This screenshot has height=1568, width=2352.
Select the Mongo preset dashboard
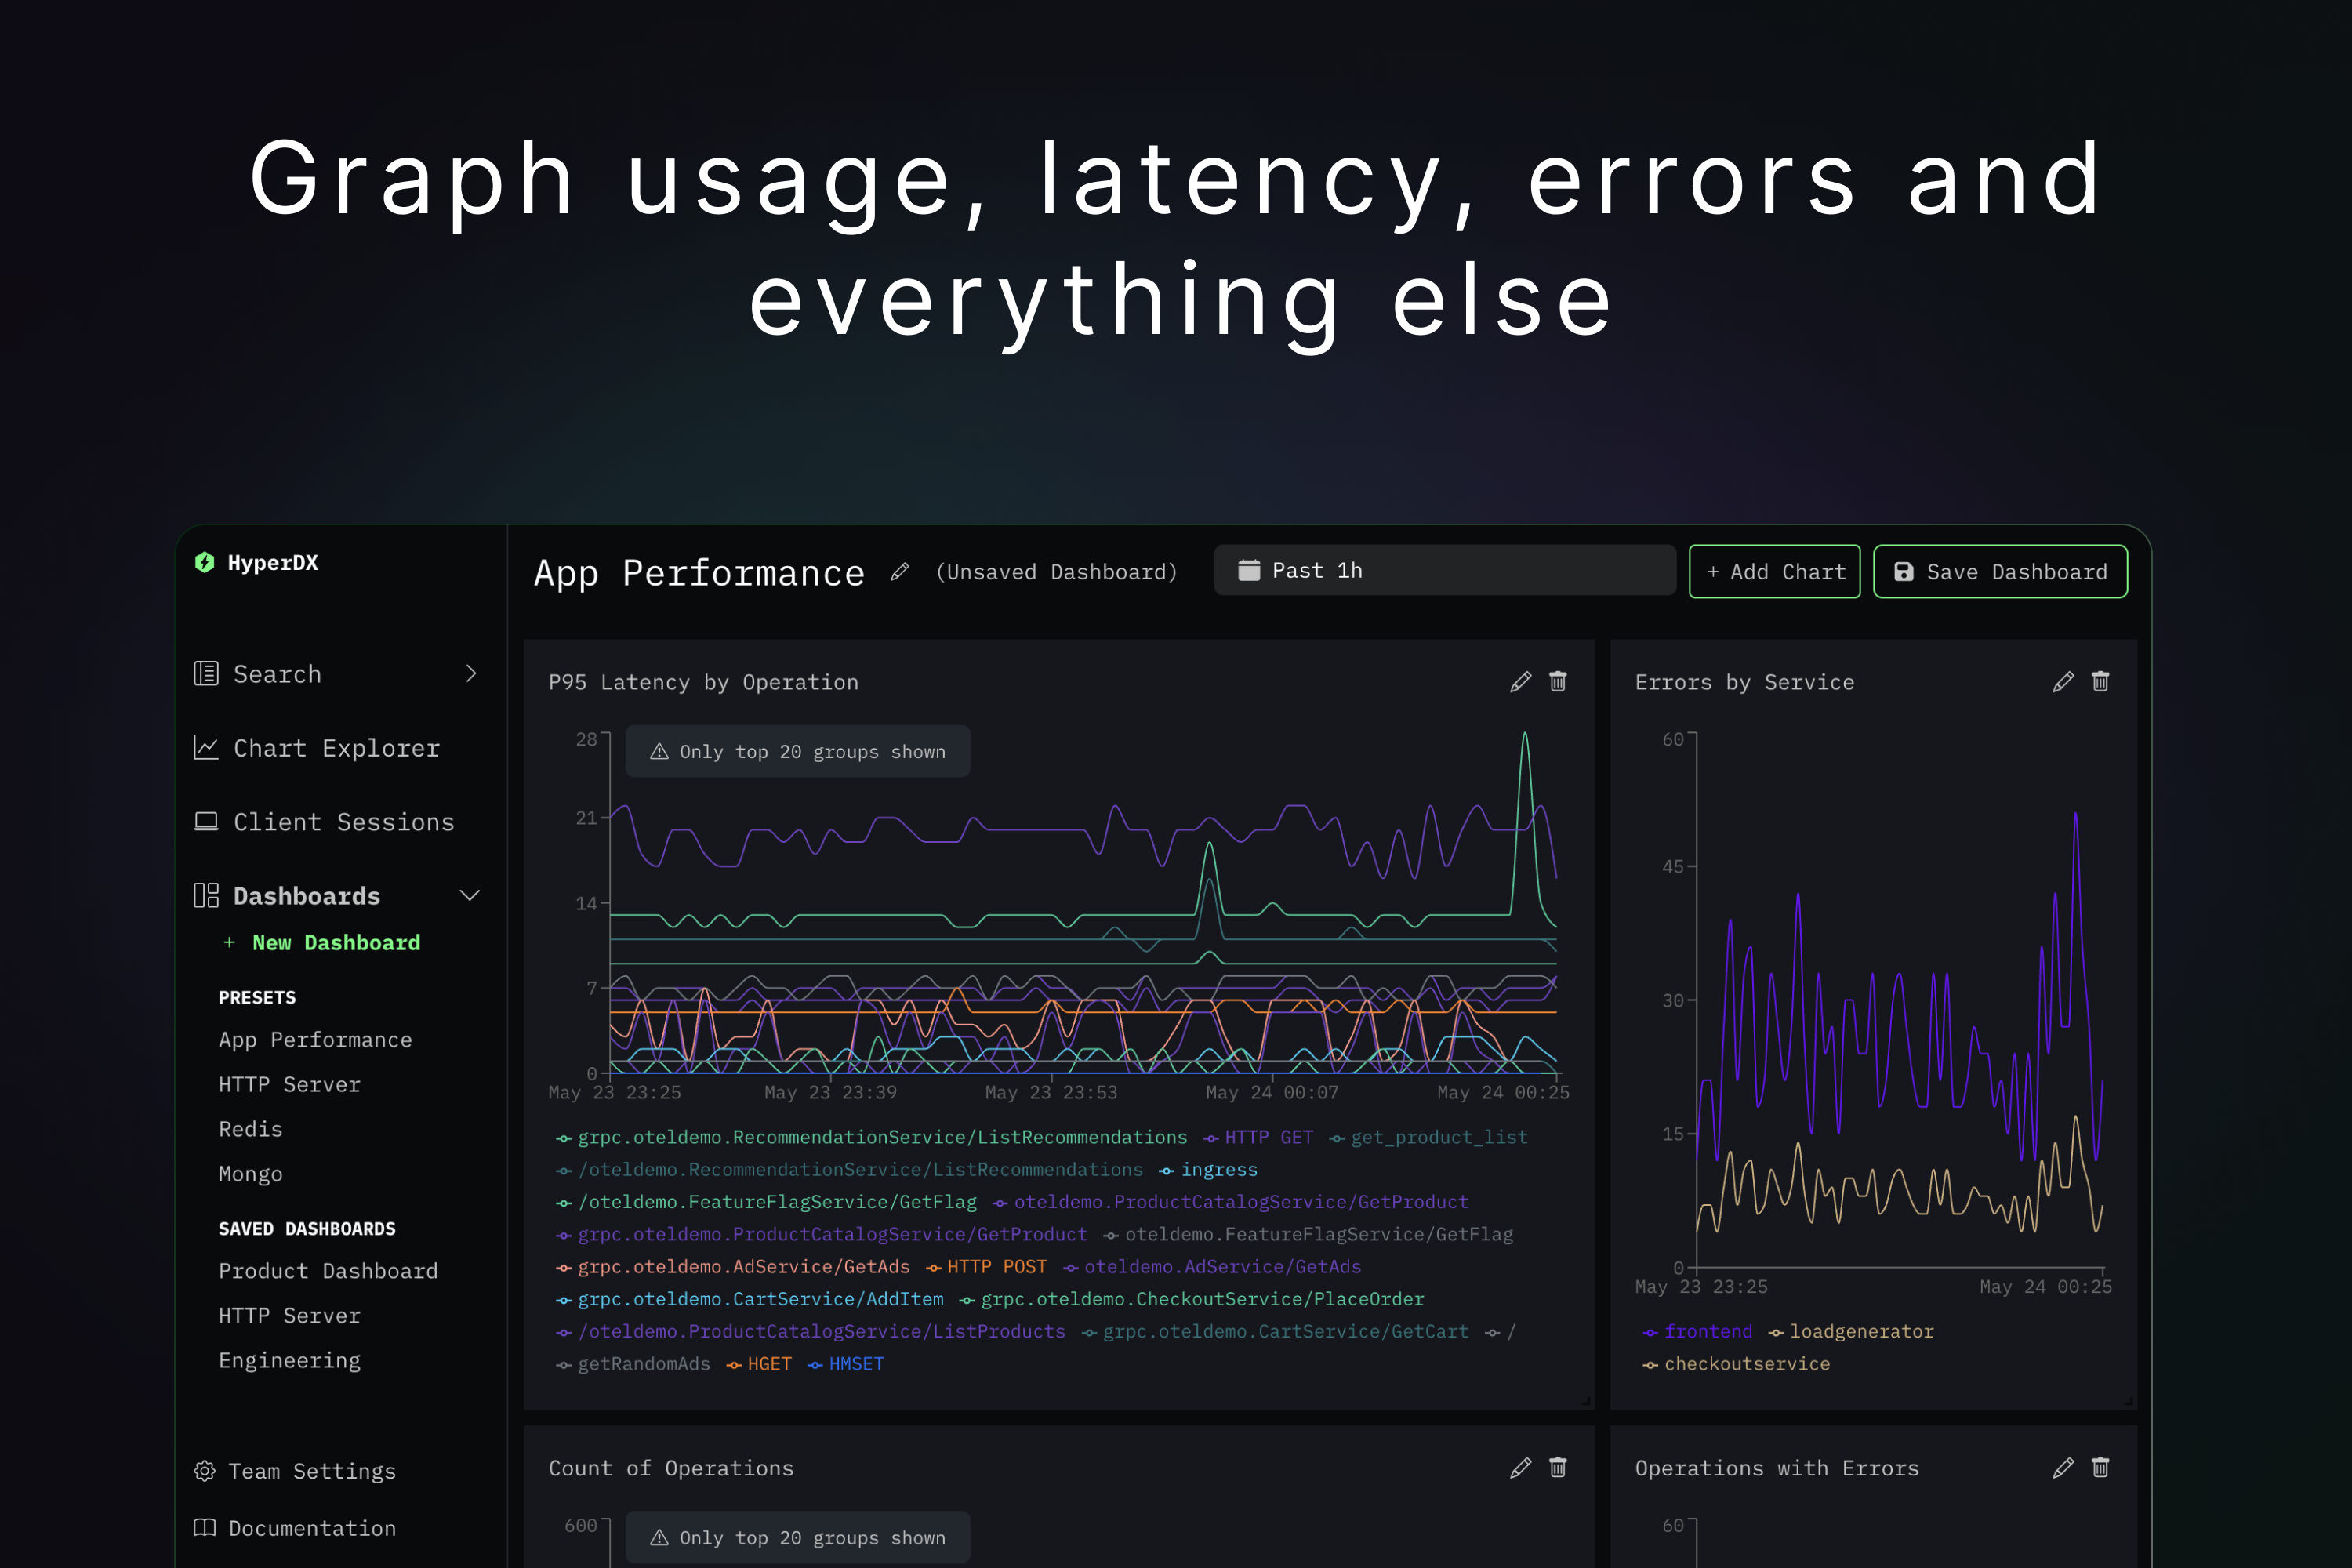(x=251, y=1174)
